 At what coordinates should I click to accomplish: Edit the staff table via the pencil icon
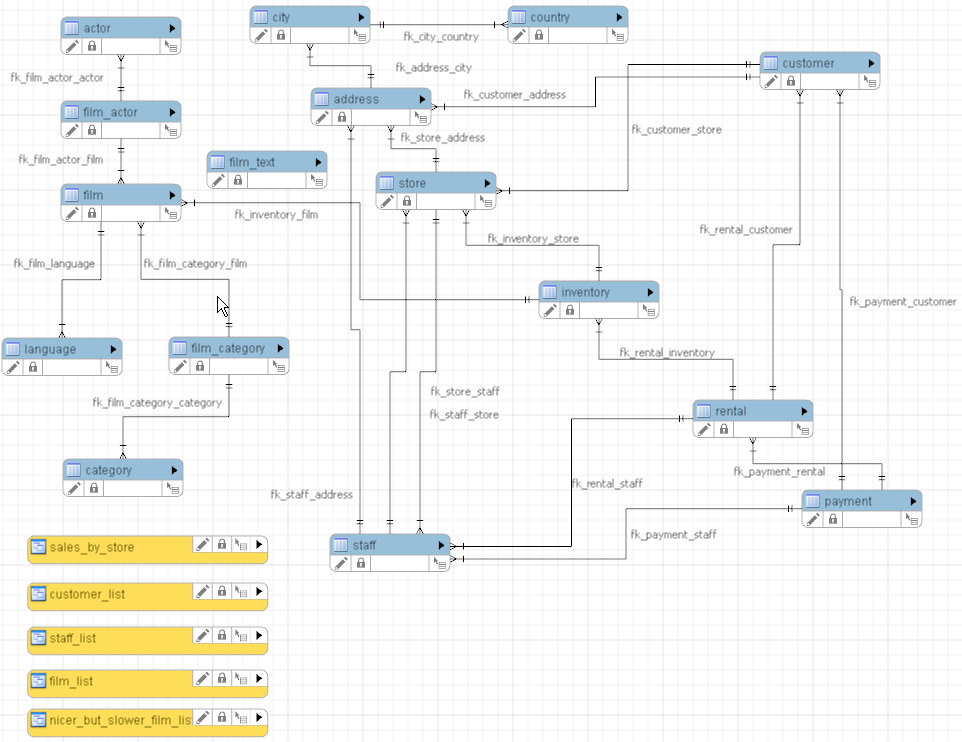click(x=340, y=563)
